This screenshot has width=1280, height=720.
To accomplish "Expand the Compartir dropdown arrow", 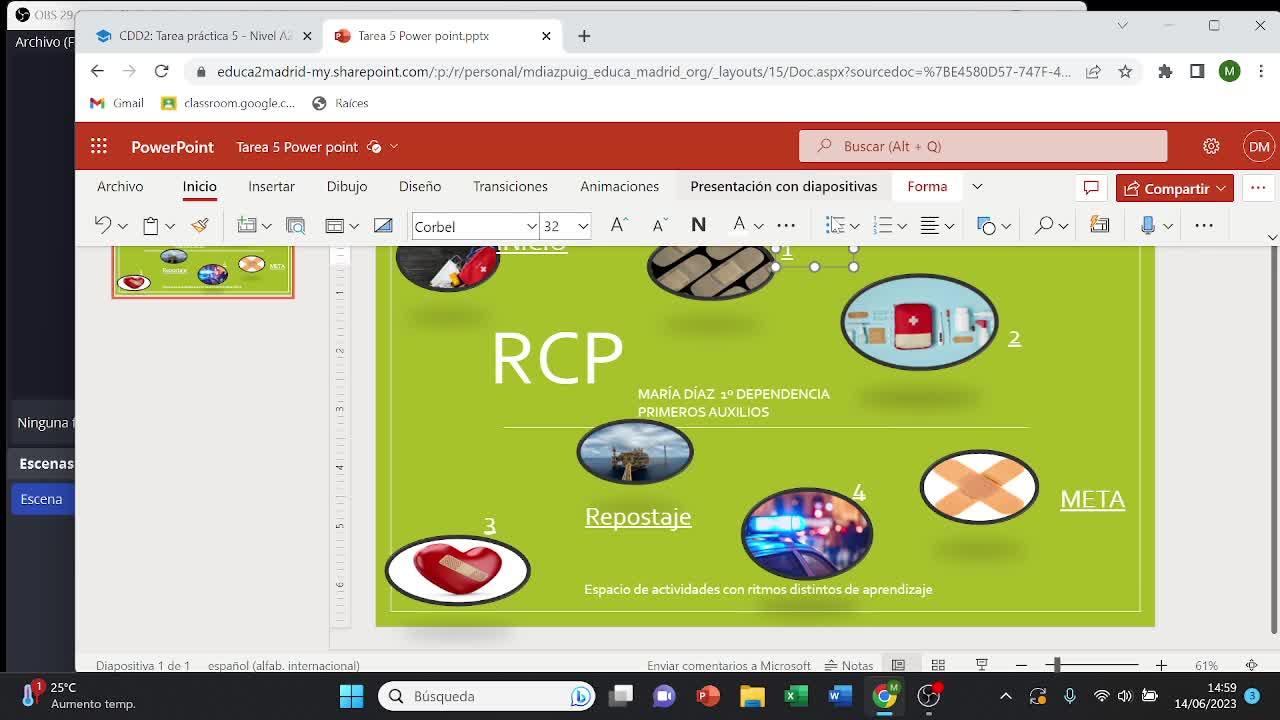I will (x=1221, y=188).
